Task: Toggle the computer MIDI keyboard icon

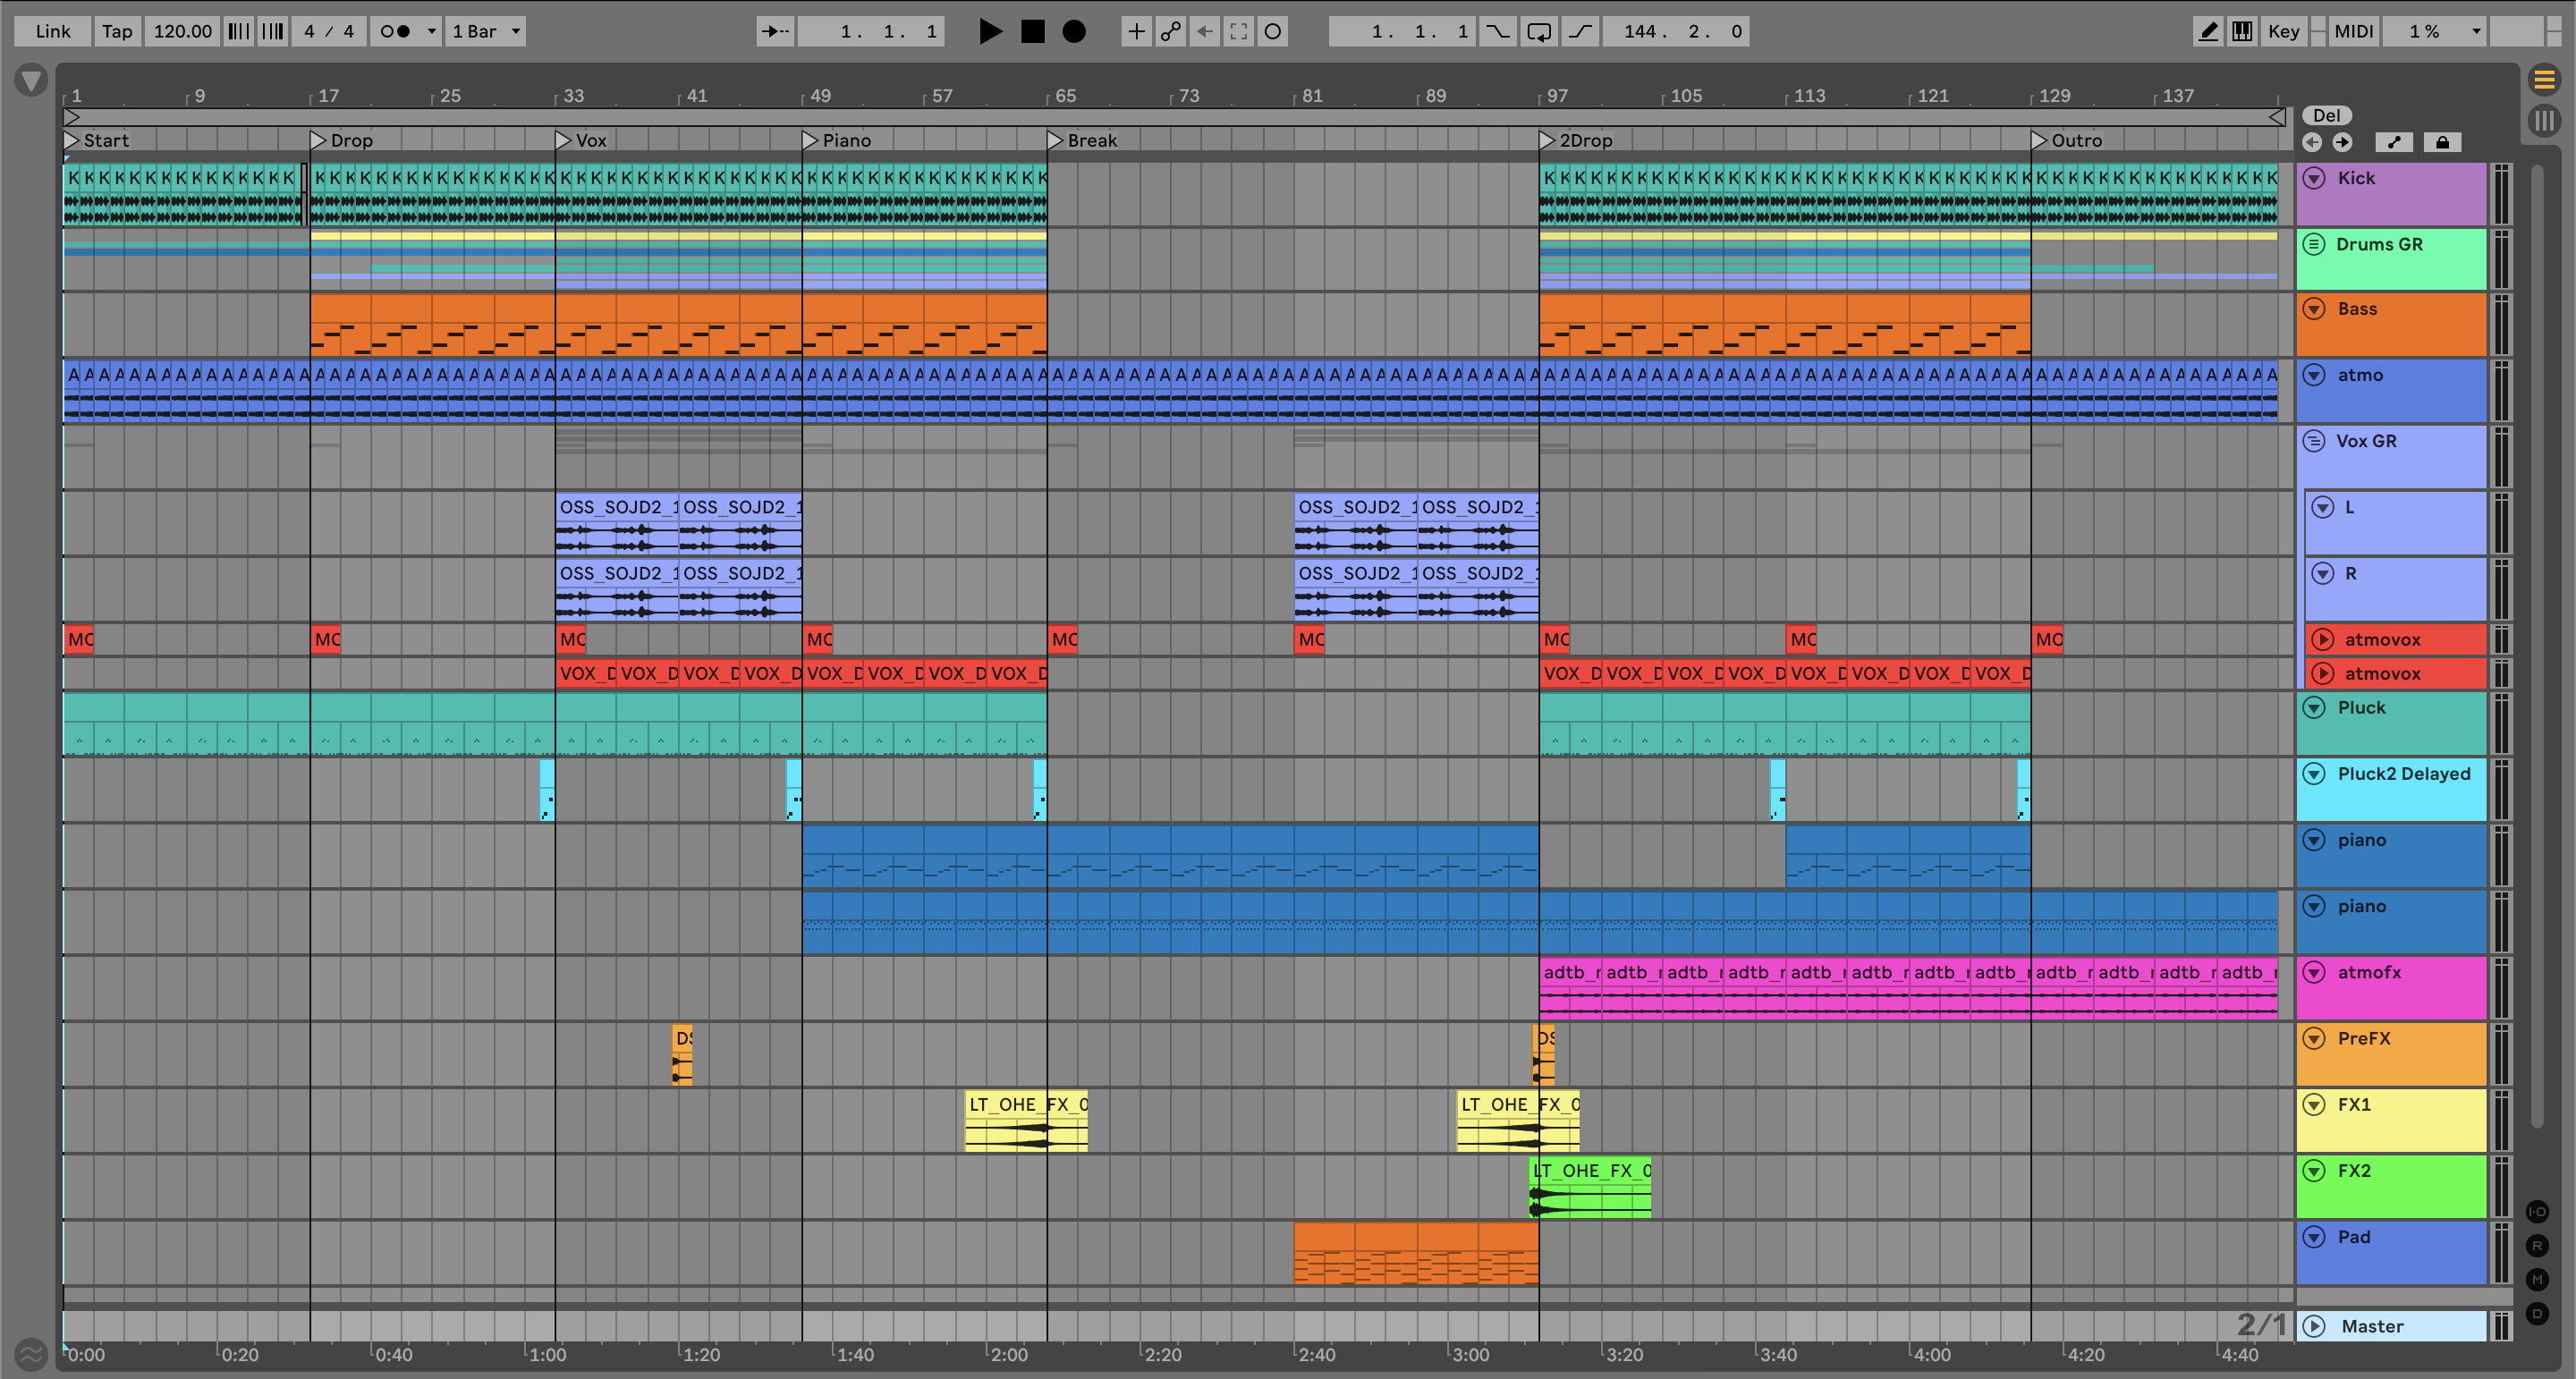Action: click(x=2242, y=31)
